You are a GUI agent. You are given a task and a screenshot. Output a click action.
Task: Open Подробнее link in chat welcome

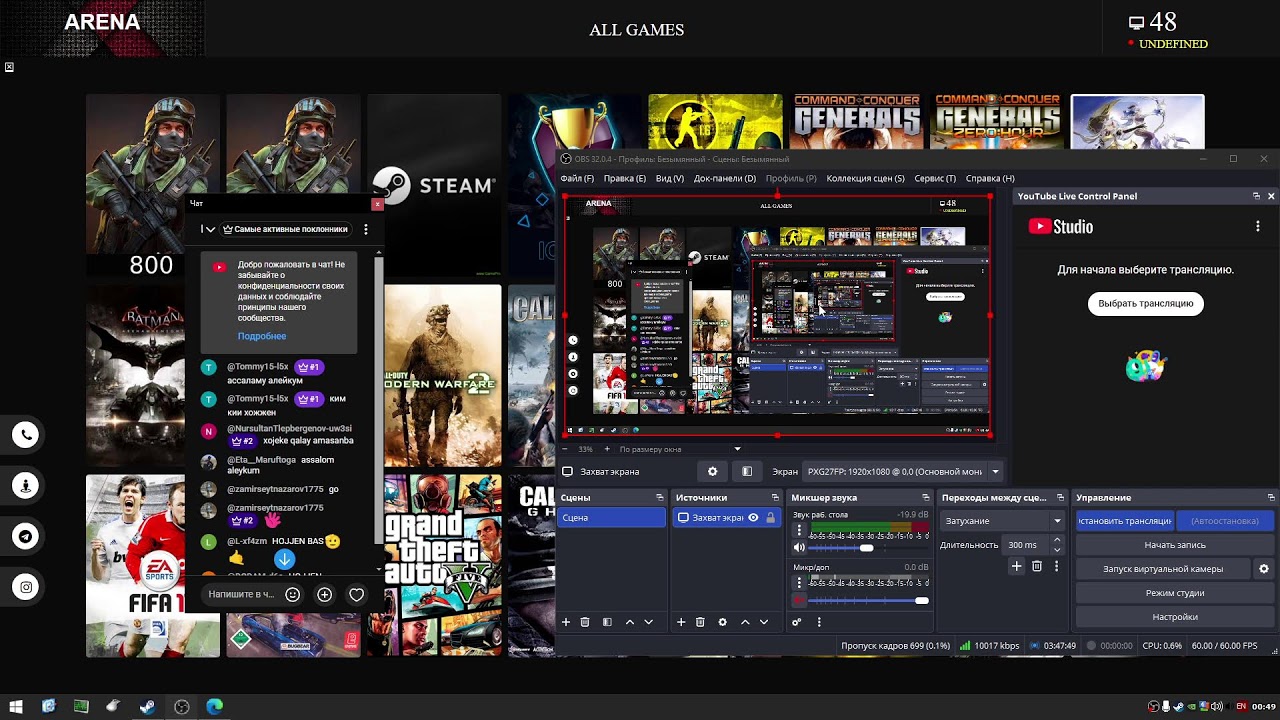(x=262, y=336)
